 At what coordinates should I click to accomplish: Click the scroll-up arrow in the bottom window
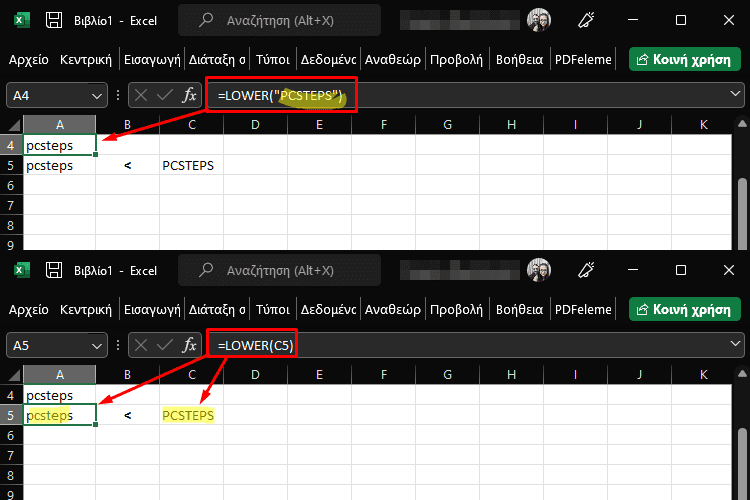coord(742,374)
